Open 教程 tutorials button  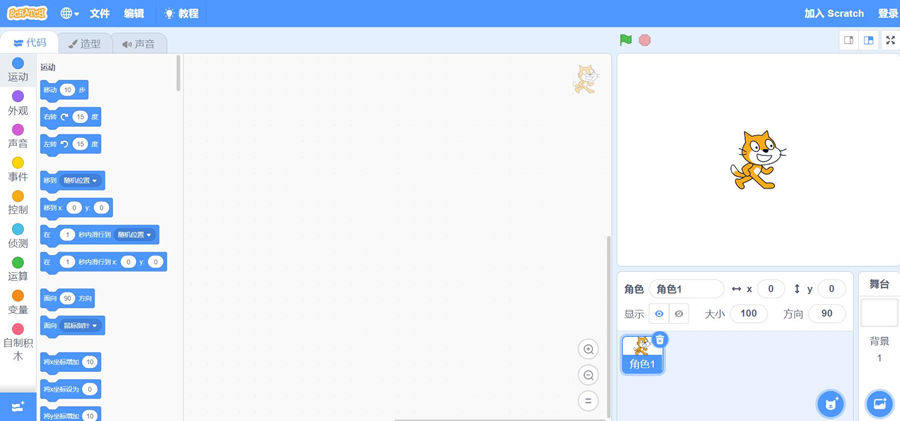(x=181, y=14)
